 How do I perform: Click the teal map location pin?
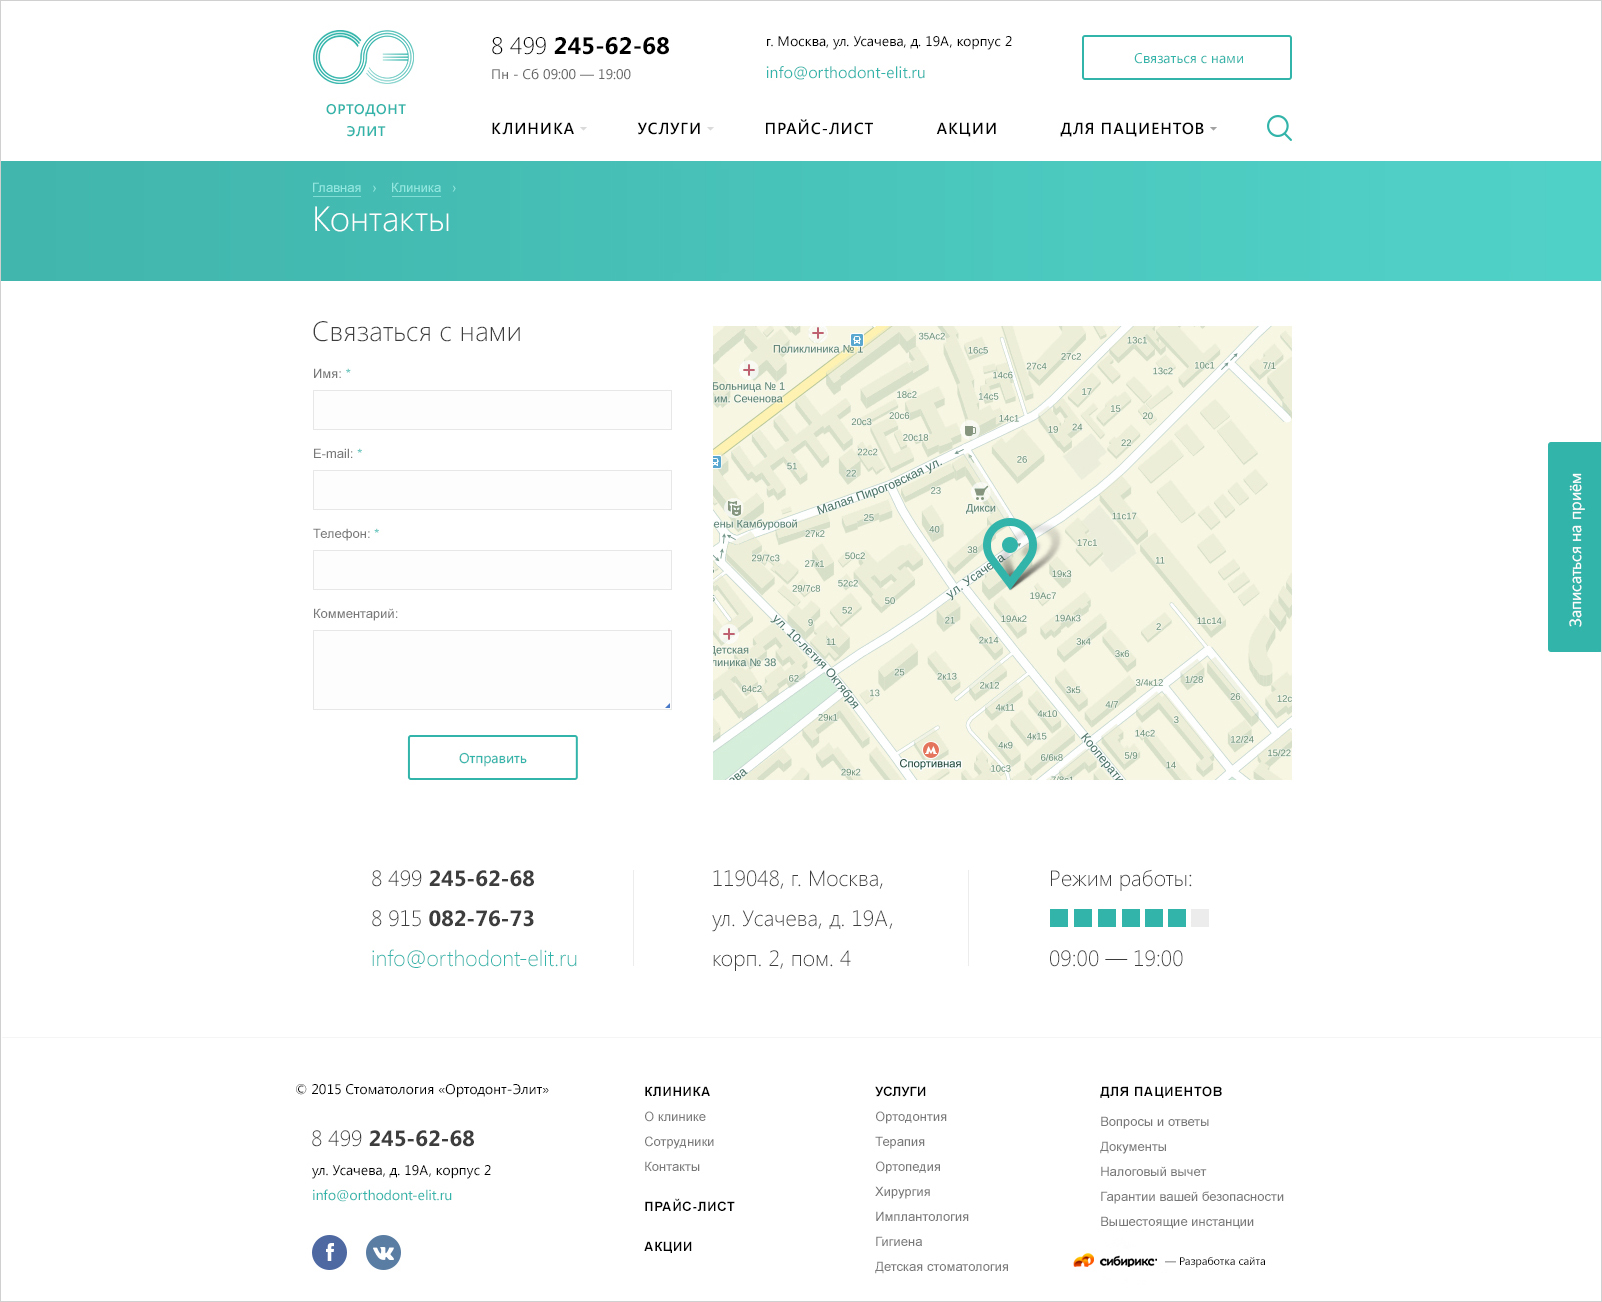tap(1010, 549)
